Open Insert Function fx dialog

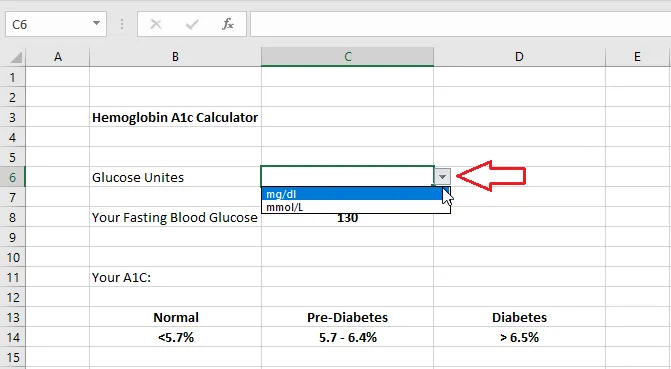[228, 24]
